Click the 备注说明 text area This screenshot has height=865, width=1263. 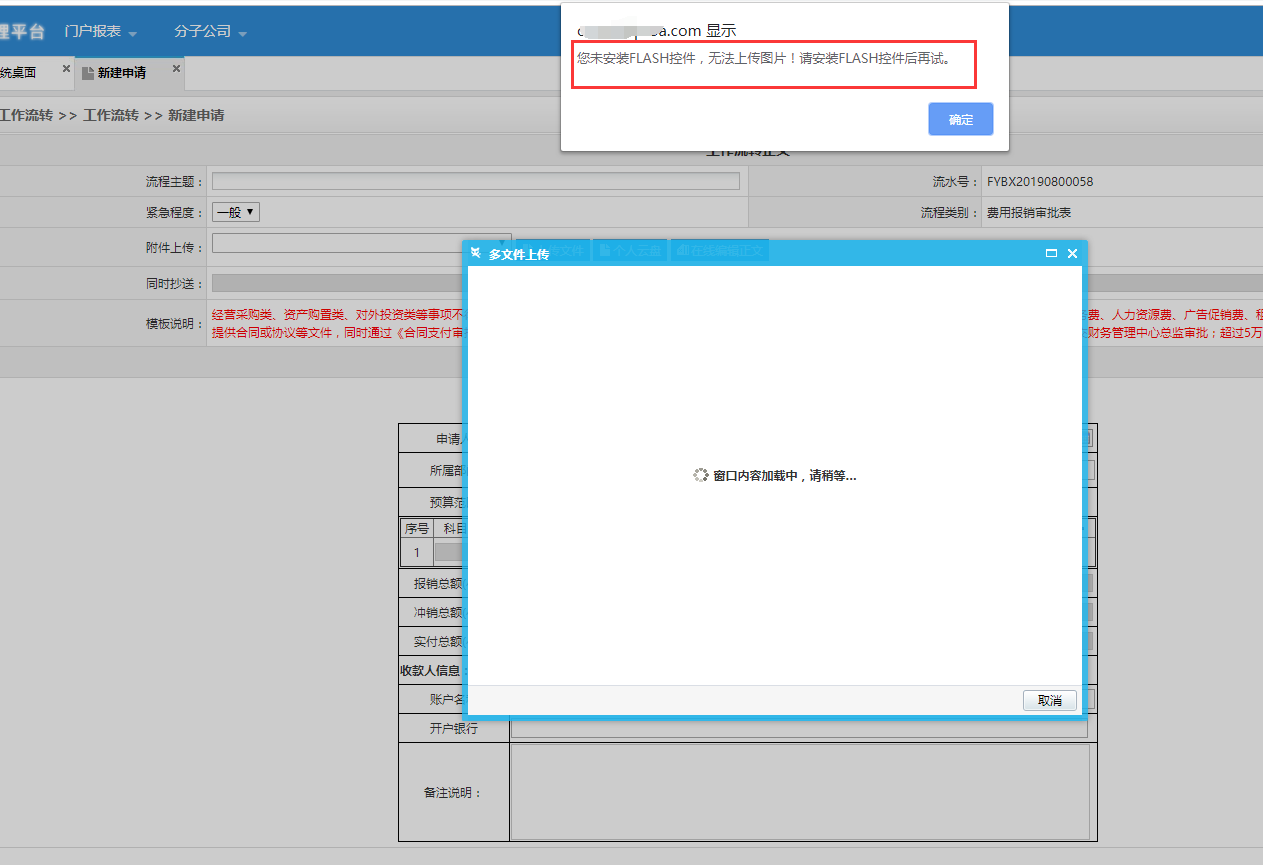click(798, 792)
